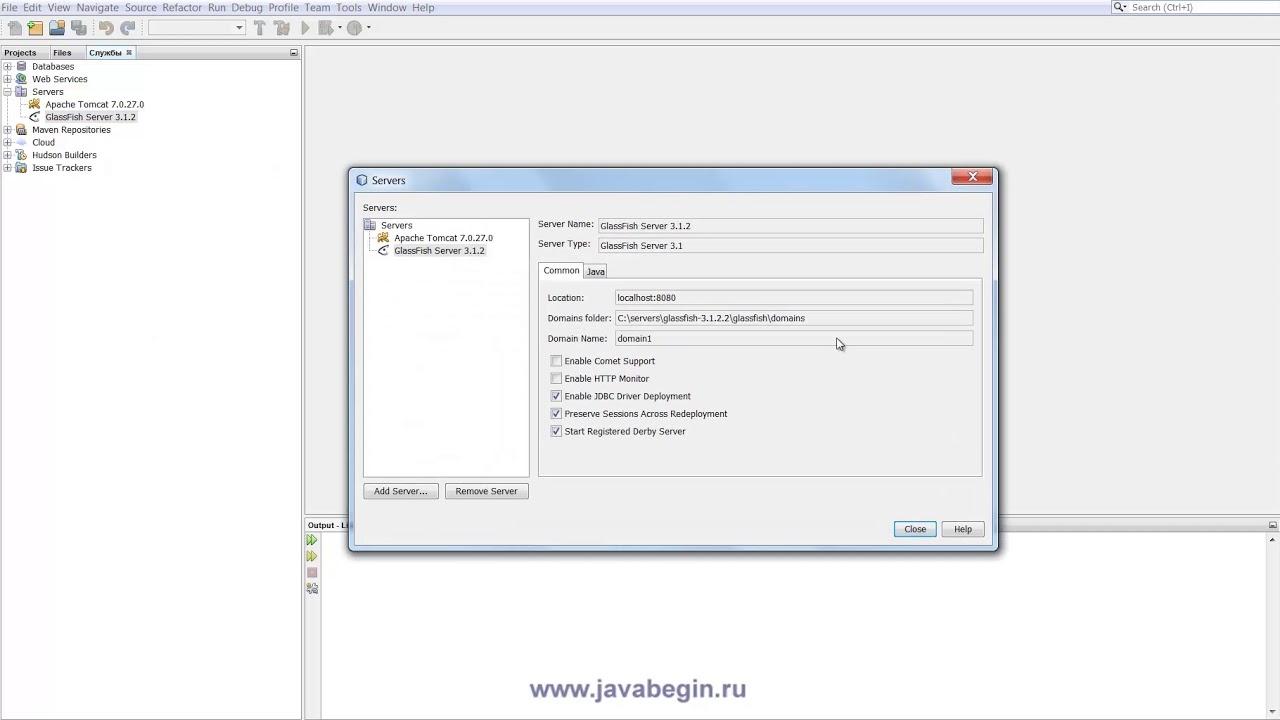Collapse the Servers node in Services panel
Screen dimensions: 1280x720
pos(7,92)
